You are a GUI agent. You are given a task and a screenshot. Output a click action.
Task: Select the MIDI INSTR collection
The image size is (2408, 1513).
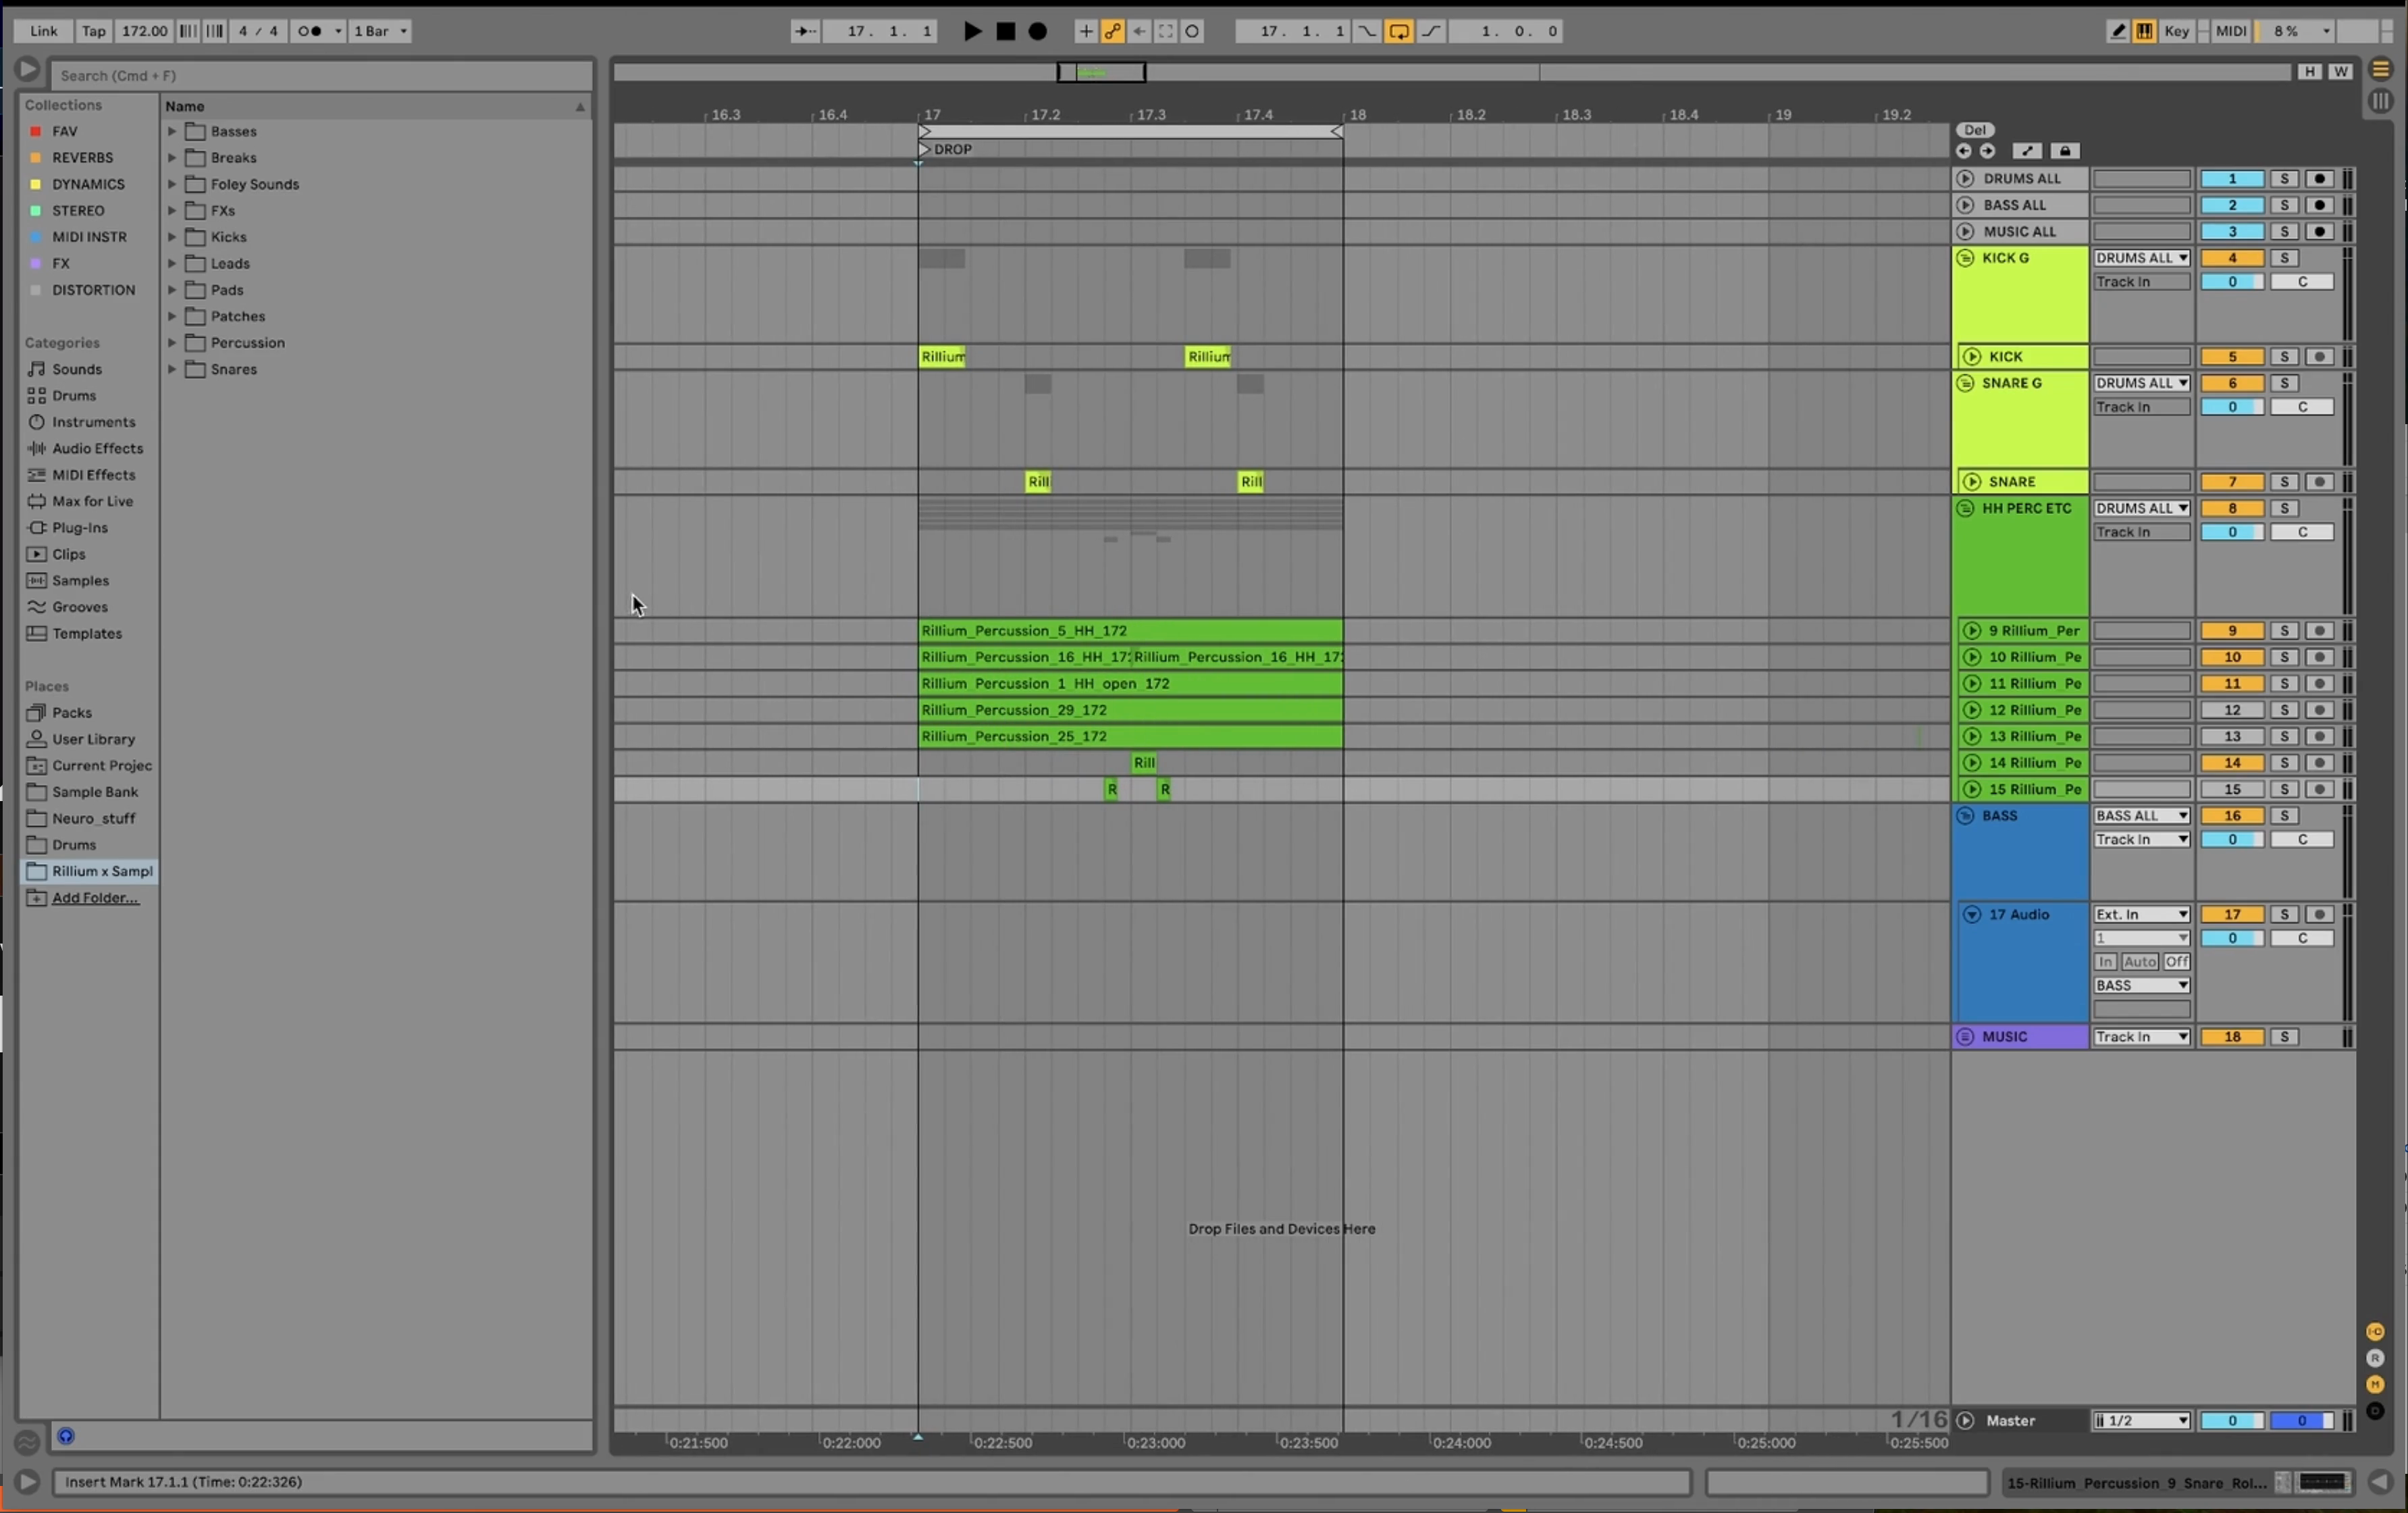(89, 237)
